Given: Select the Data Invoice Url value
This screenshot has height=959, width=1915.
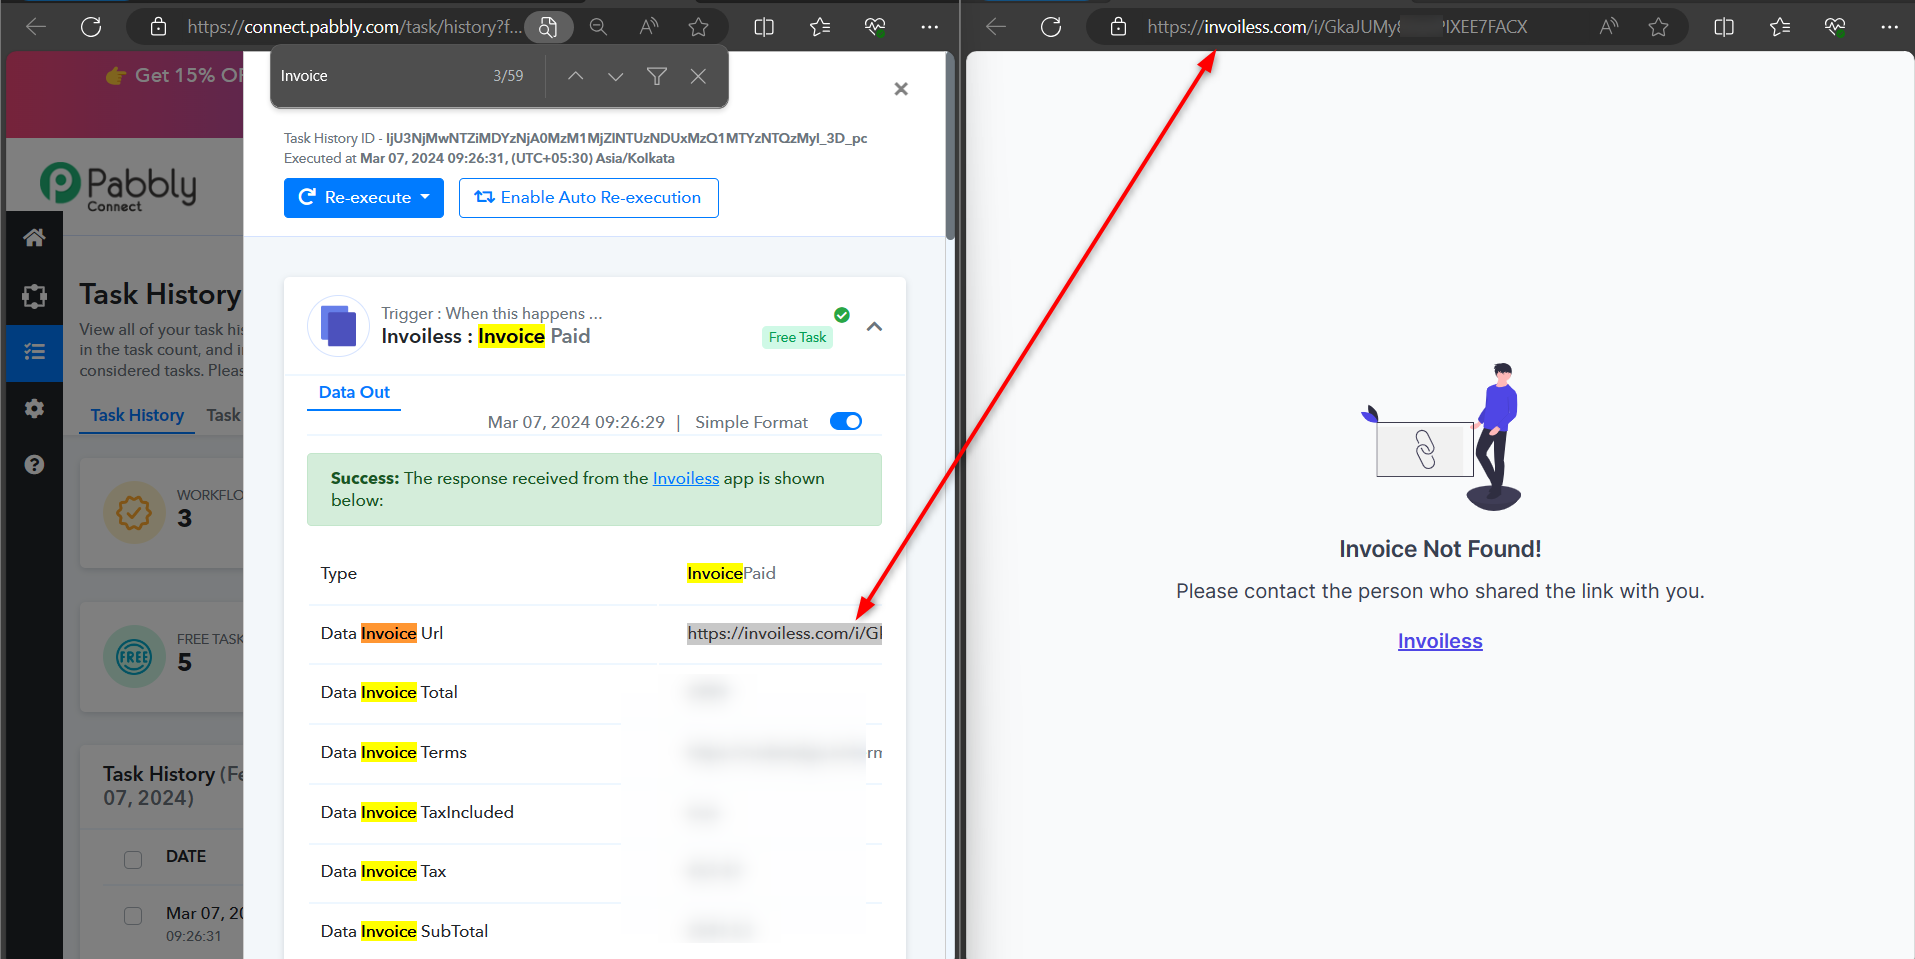Looking at the screenshot, I should tap(784, 634).
